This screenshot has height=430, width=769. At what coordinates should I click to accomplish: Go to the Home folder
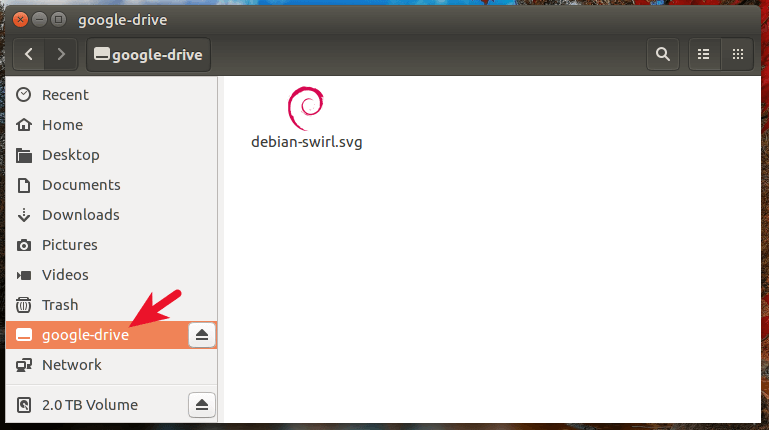[x=62, y=125]
